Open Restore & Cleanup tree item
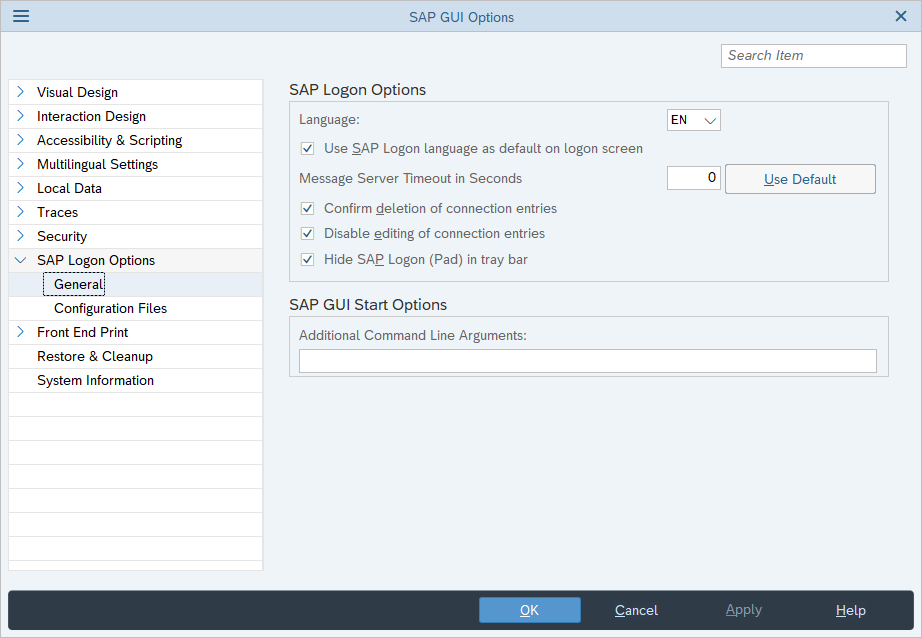922x638 pixels. pyautogui.click(x=95, y=357)
